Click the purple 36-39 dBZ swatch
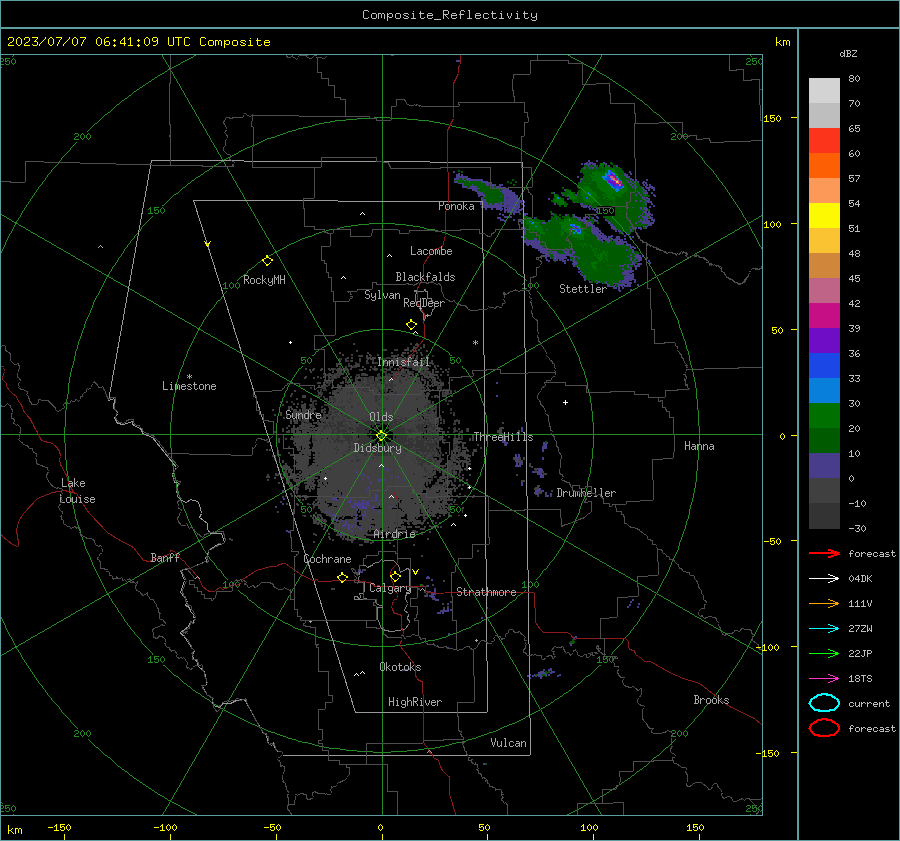The width and height of the screenshot is (900, 841). pyautogui.click(x=824, y=340)
